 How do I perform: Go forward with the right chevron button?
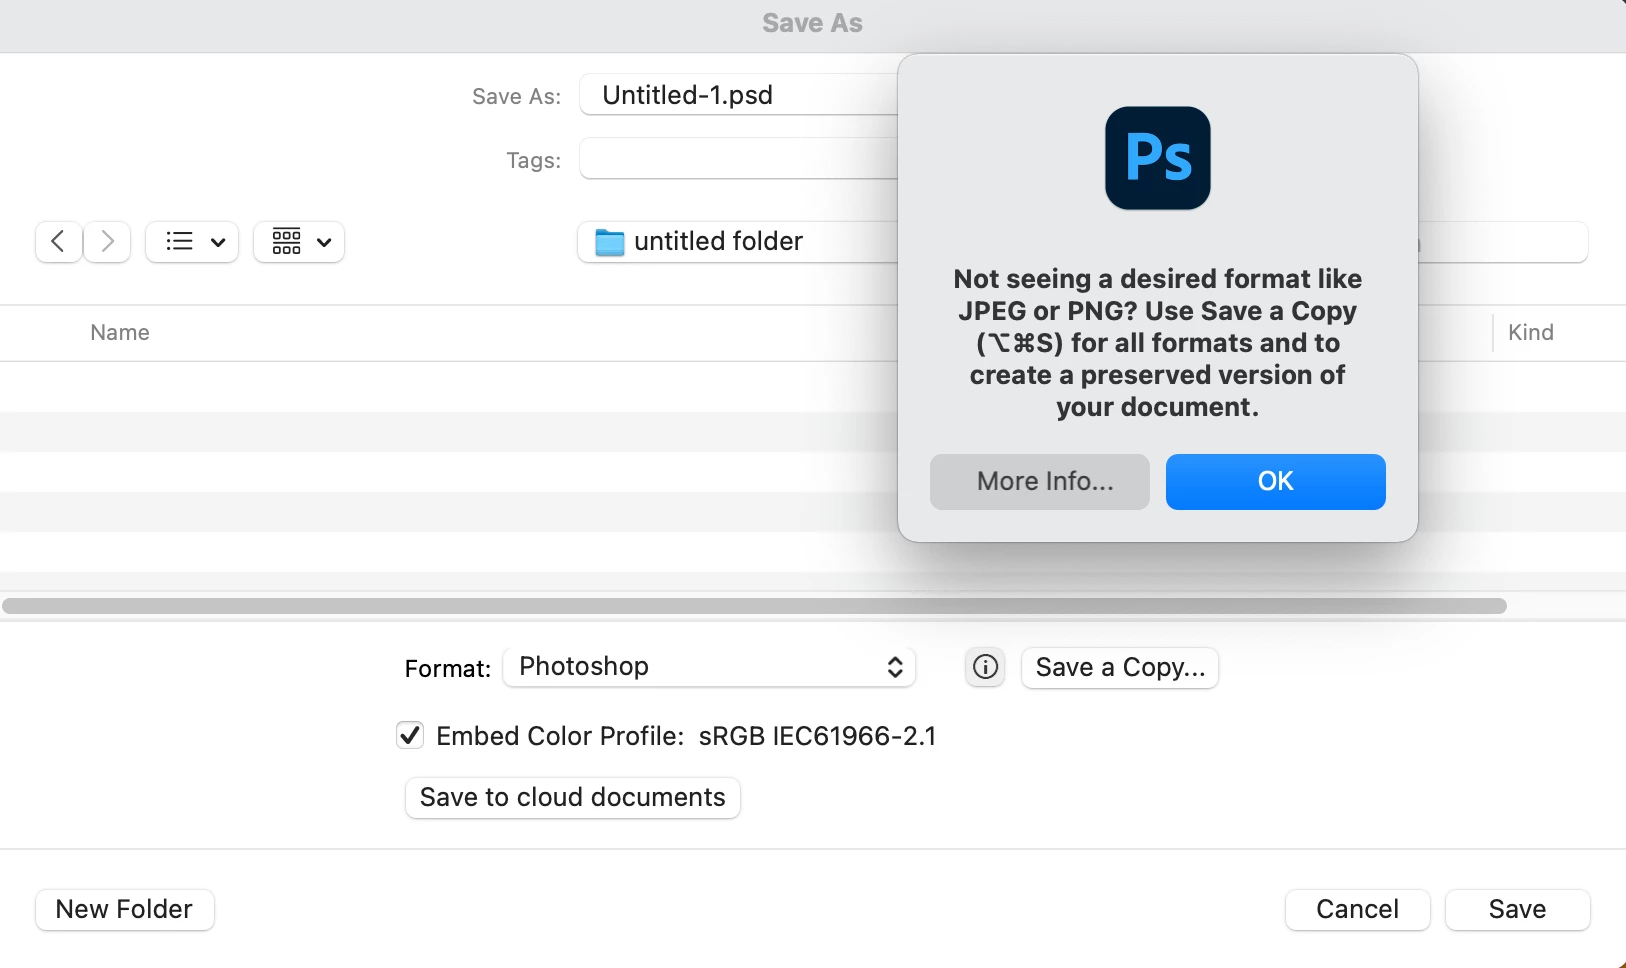(107, 242)
